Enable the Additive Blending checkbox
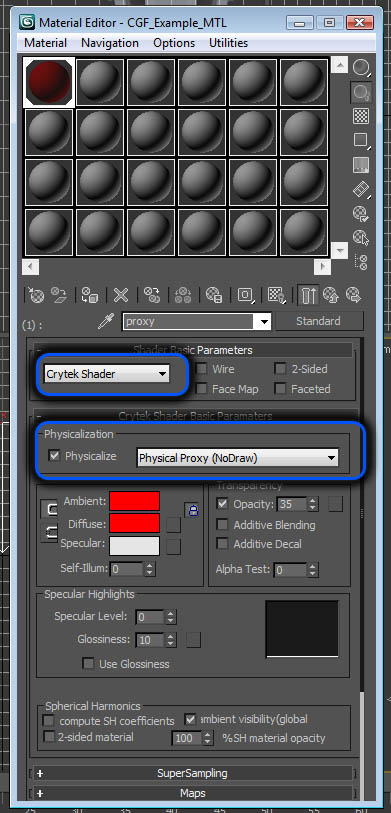 (x=222, y=525)
